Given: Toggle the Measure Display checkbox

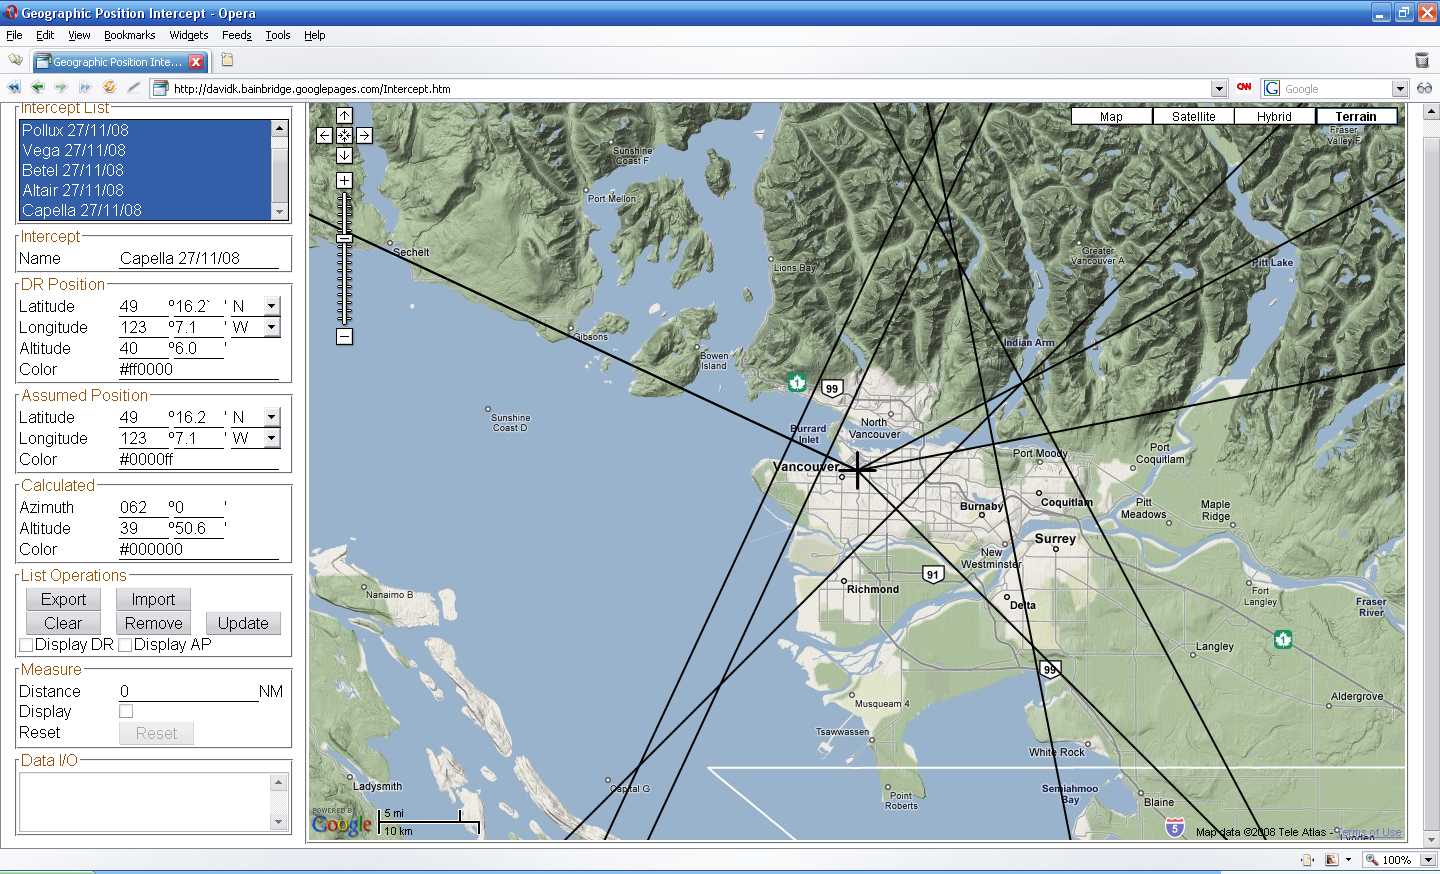Looking at the screenshot, I should tap(126, 711).
